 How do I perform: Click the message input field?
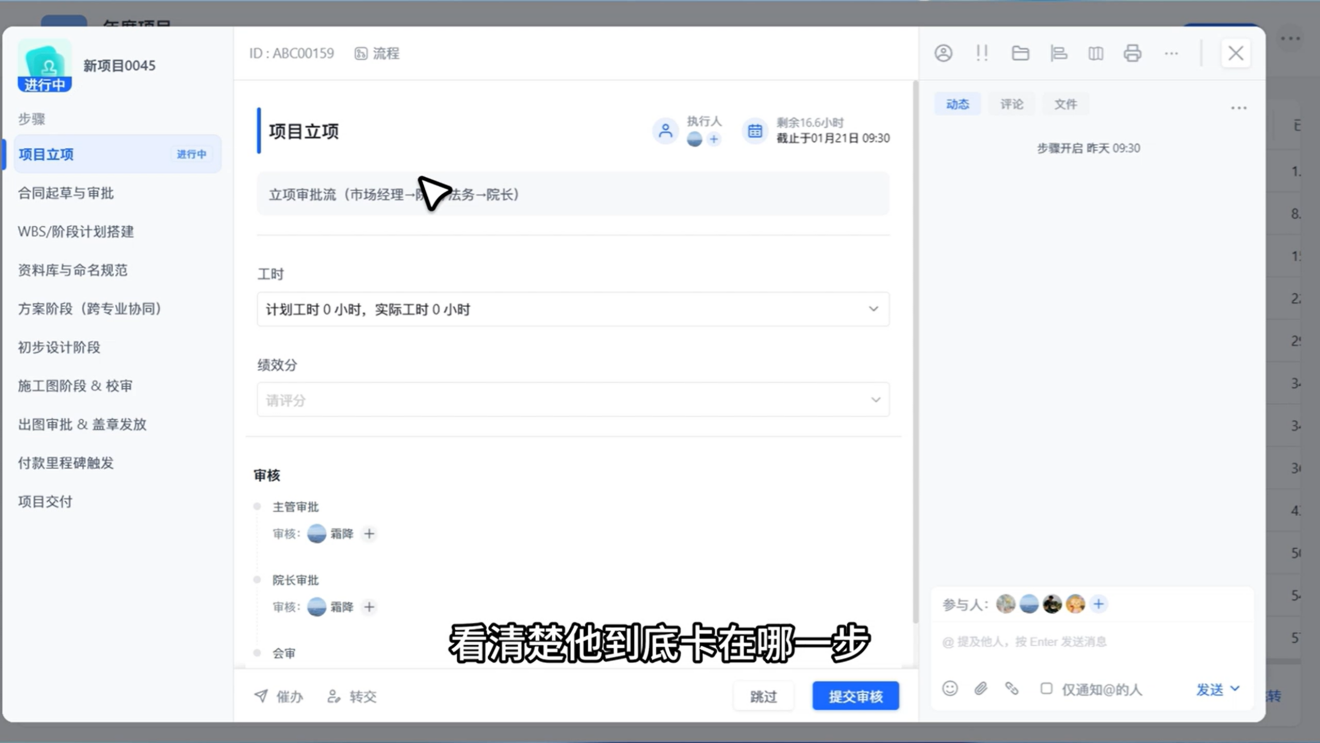(1092, 641)
